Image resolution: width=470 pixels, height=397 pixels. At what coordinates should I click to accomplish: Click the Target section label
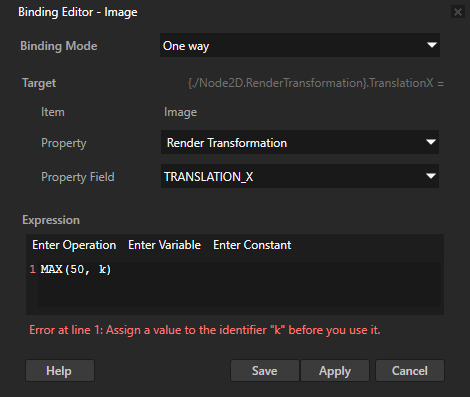coord(39,83)
